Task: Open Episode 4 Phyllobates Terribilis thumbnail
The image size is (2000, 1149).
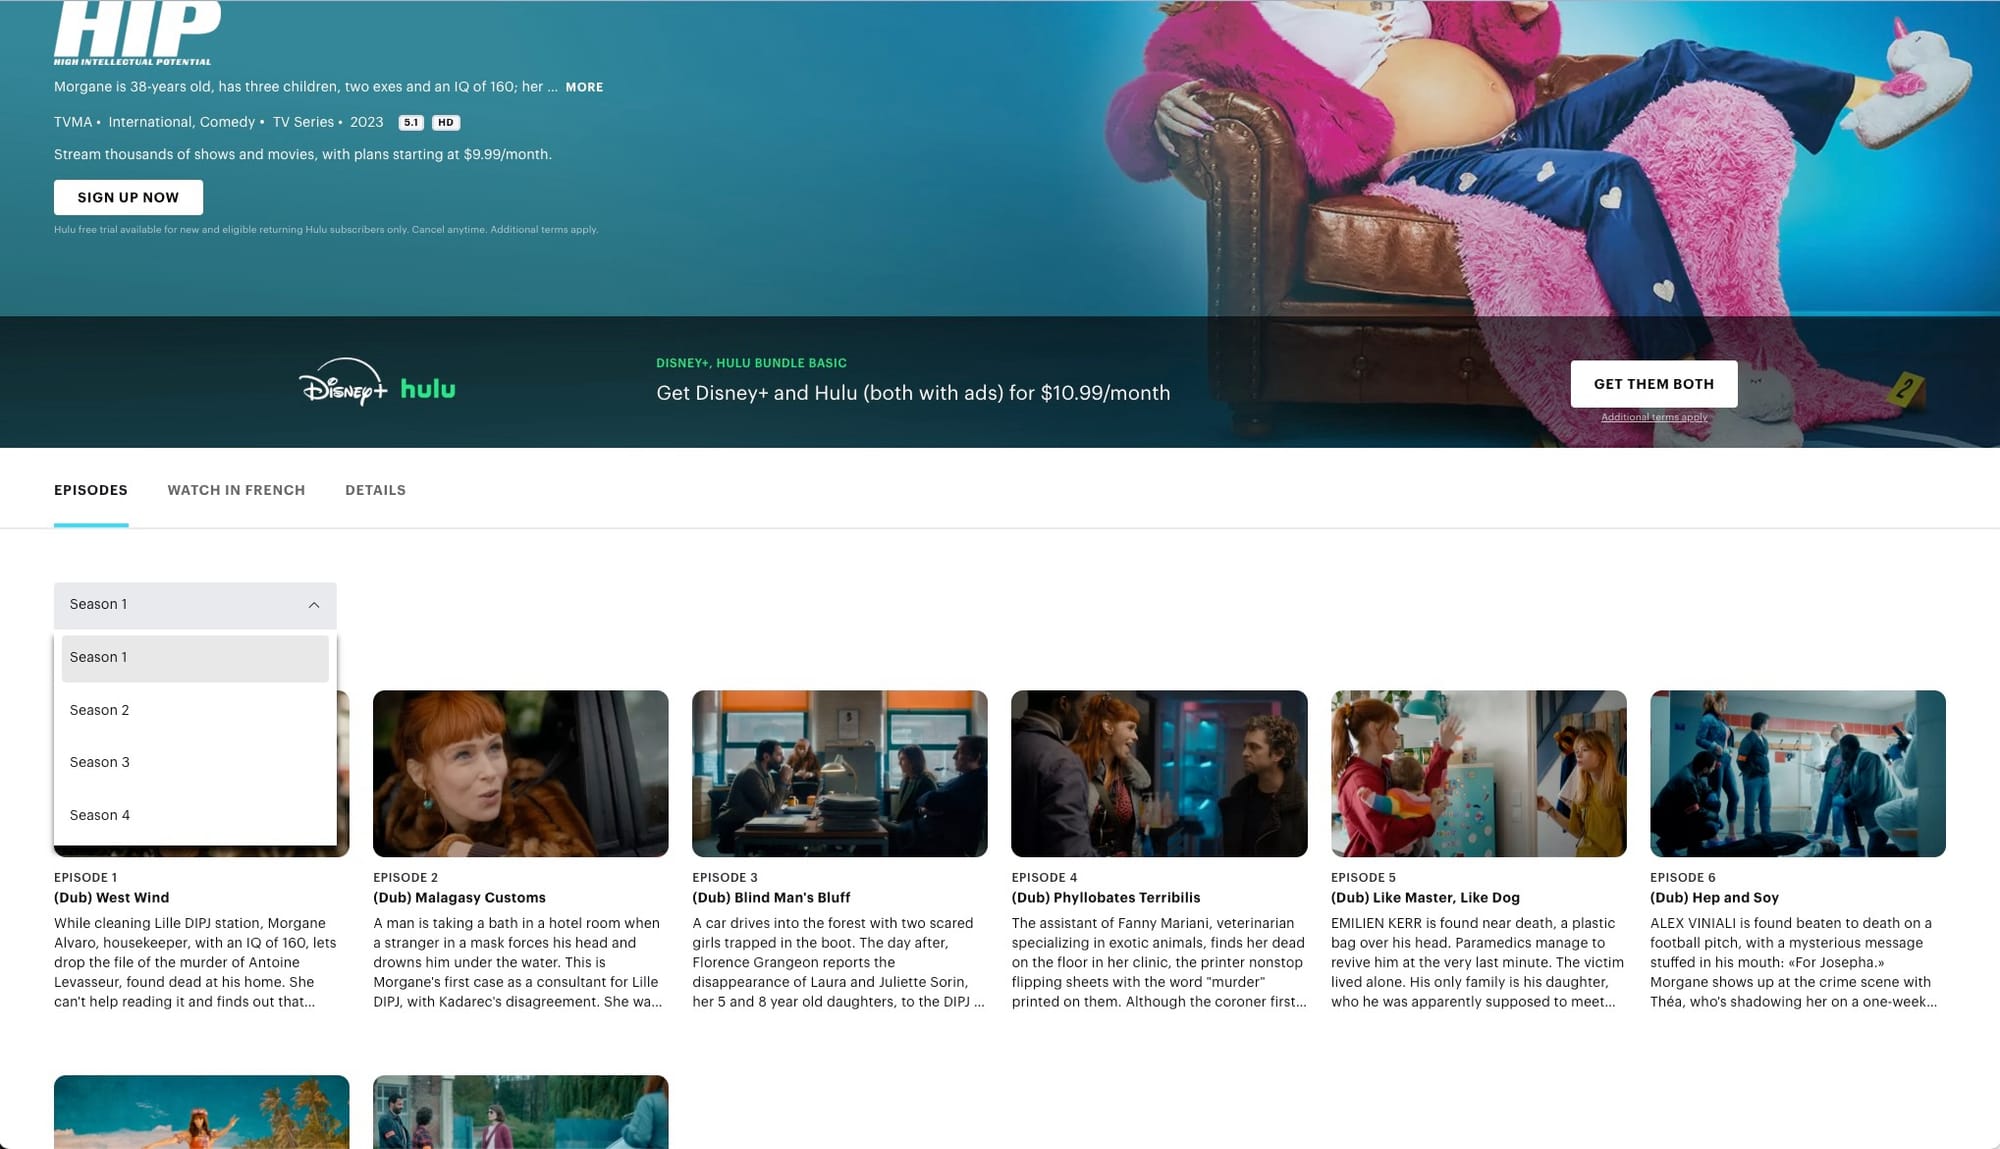Action: point(1159,773)
